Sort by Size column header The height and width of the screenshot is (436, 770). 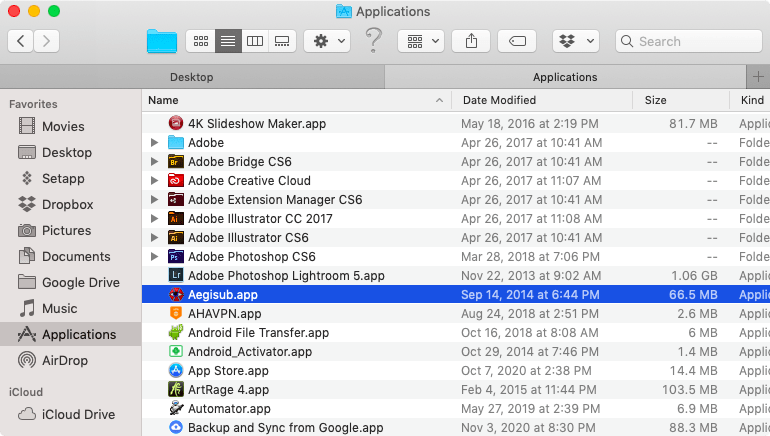681,100
